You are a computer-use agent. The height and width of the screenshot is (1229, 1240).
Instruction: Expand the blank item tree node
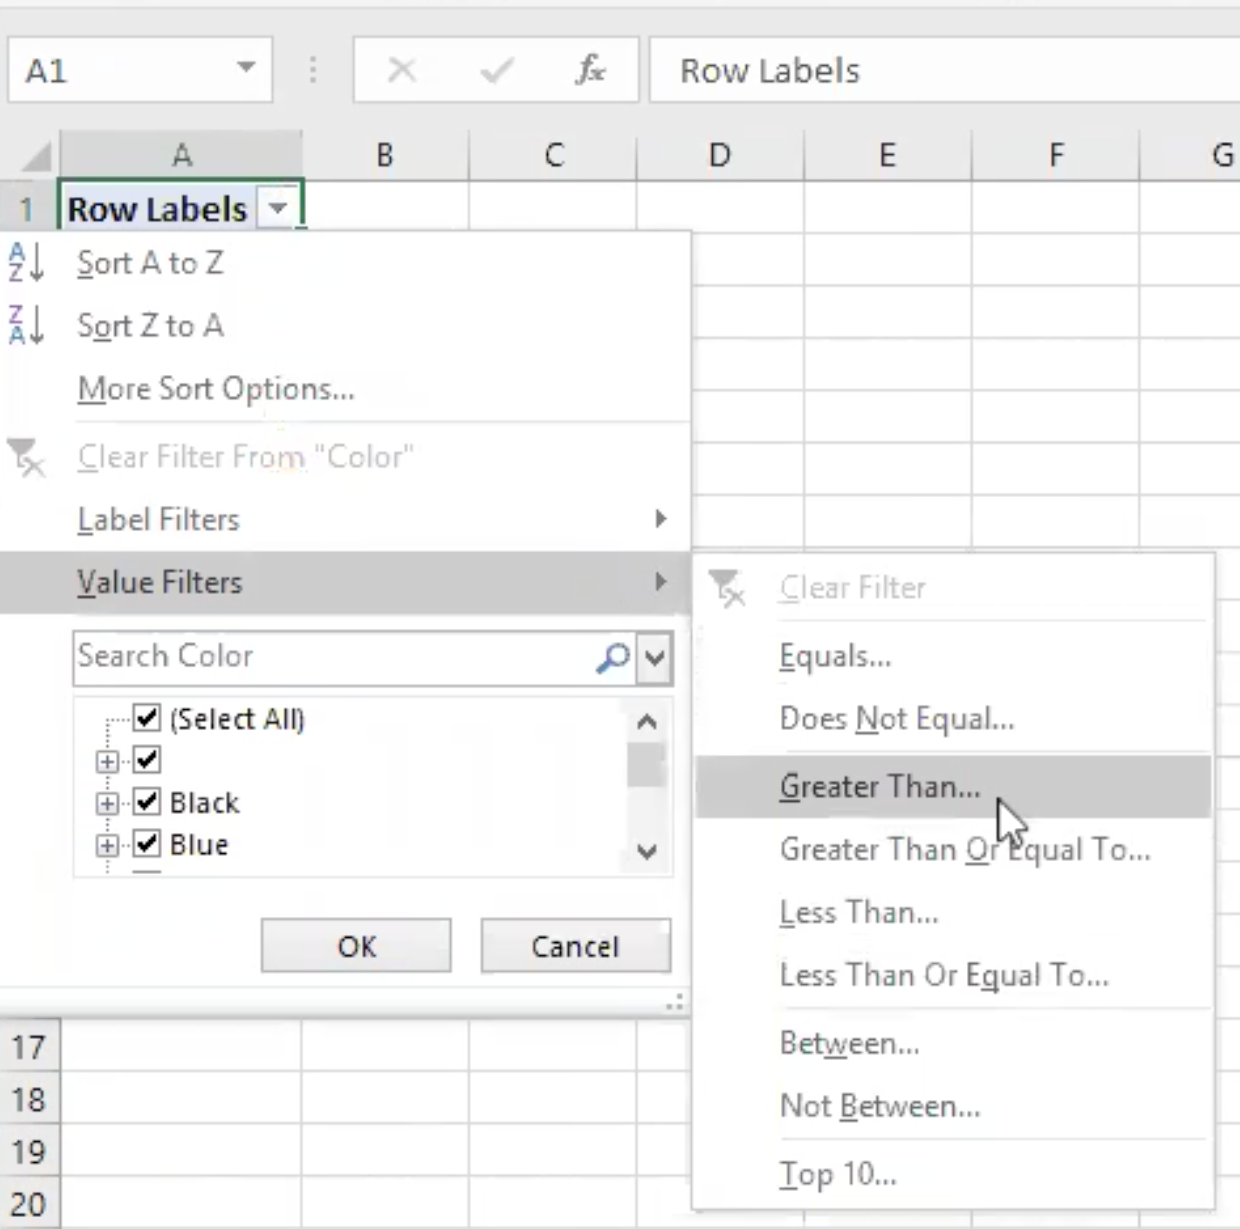tap(107, 761)
